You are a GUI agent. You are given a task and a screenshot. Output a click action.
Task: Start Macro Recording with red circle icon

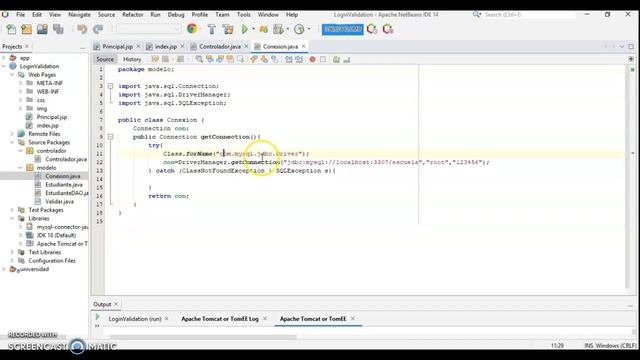pos(312,59)
